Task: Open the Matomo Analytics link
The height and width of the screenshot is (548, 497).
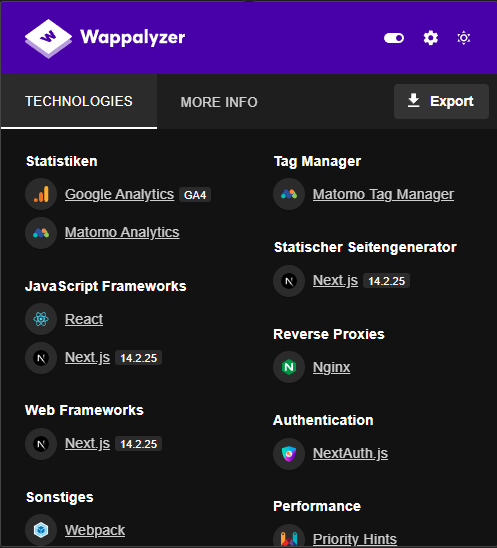Action: (x=122, y=232)
